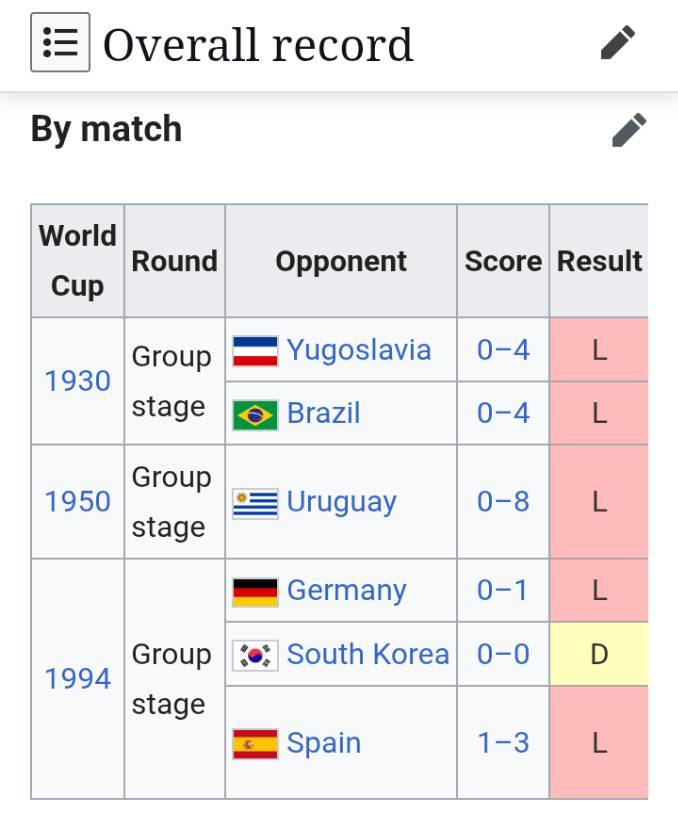
Task: Click the Brazil flag icon
Action: pos(255,414)
